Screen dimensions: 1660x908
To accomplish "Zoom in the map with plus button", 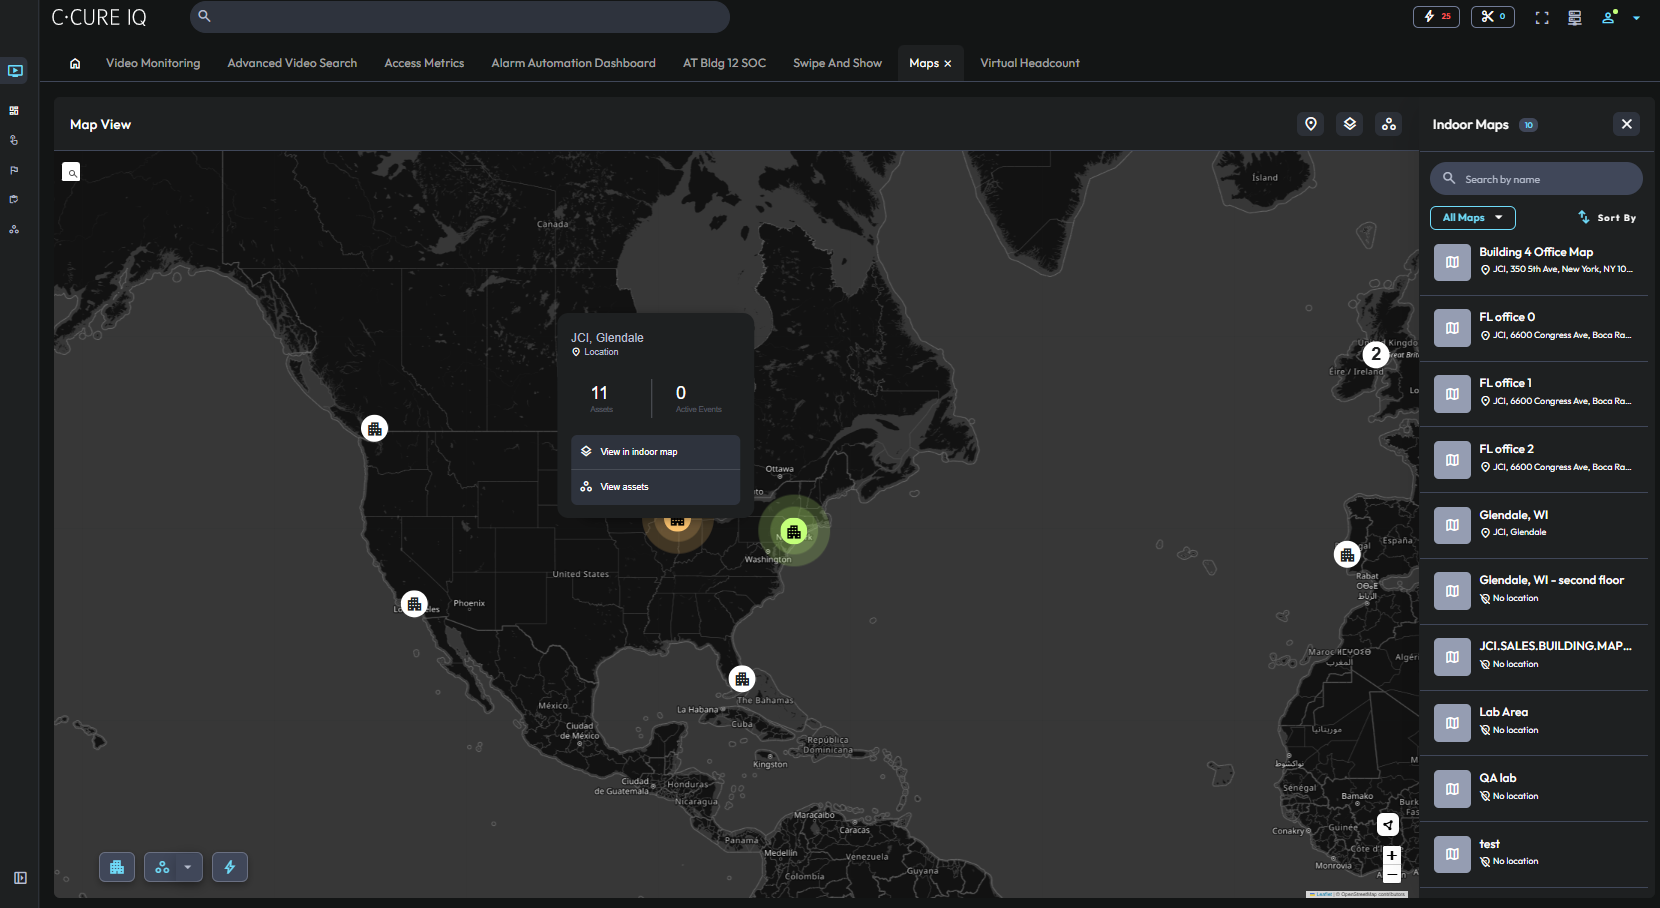I will coord(1391,856).
